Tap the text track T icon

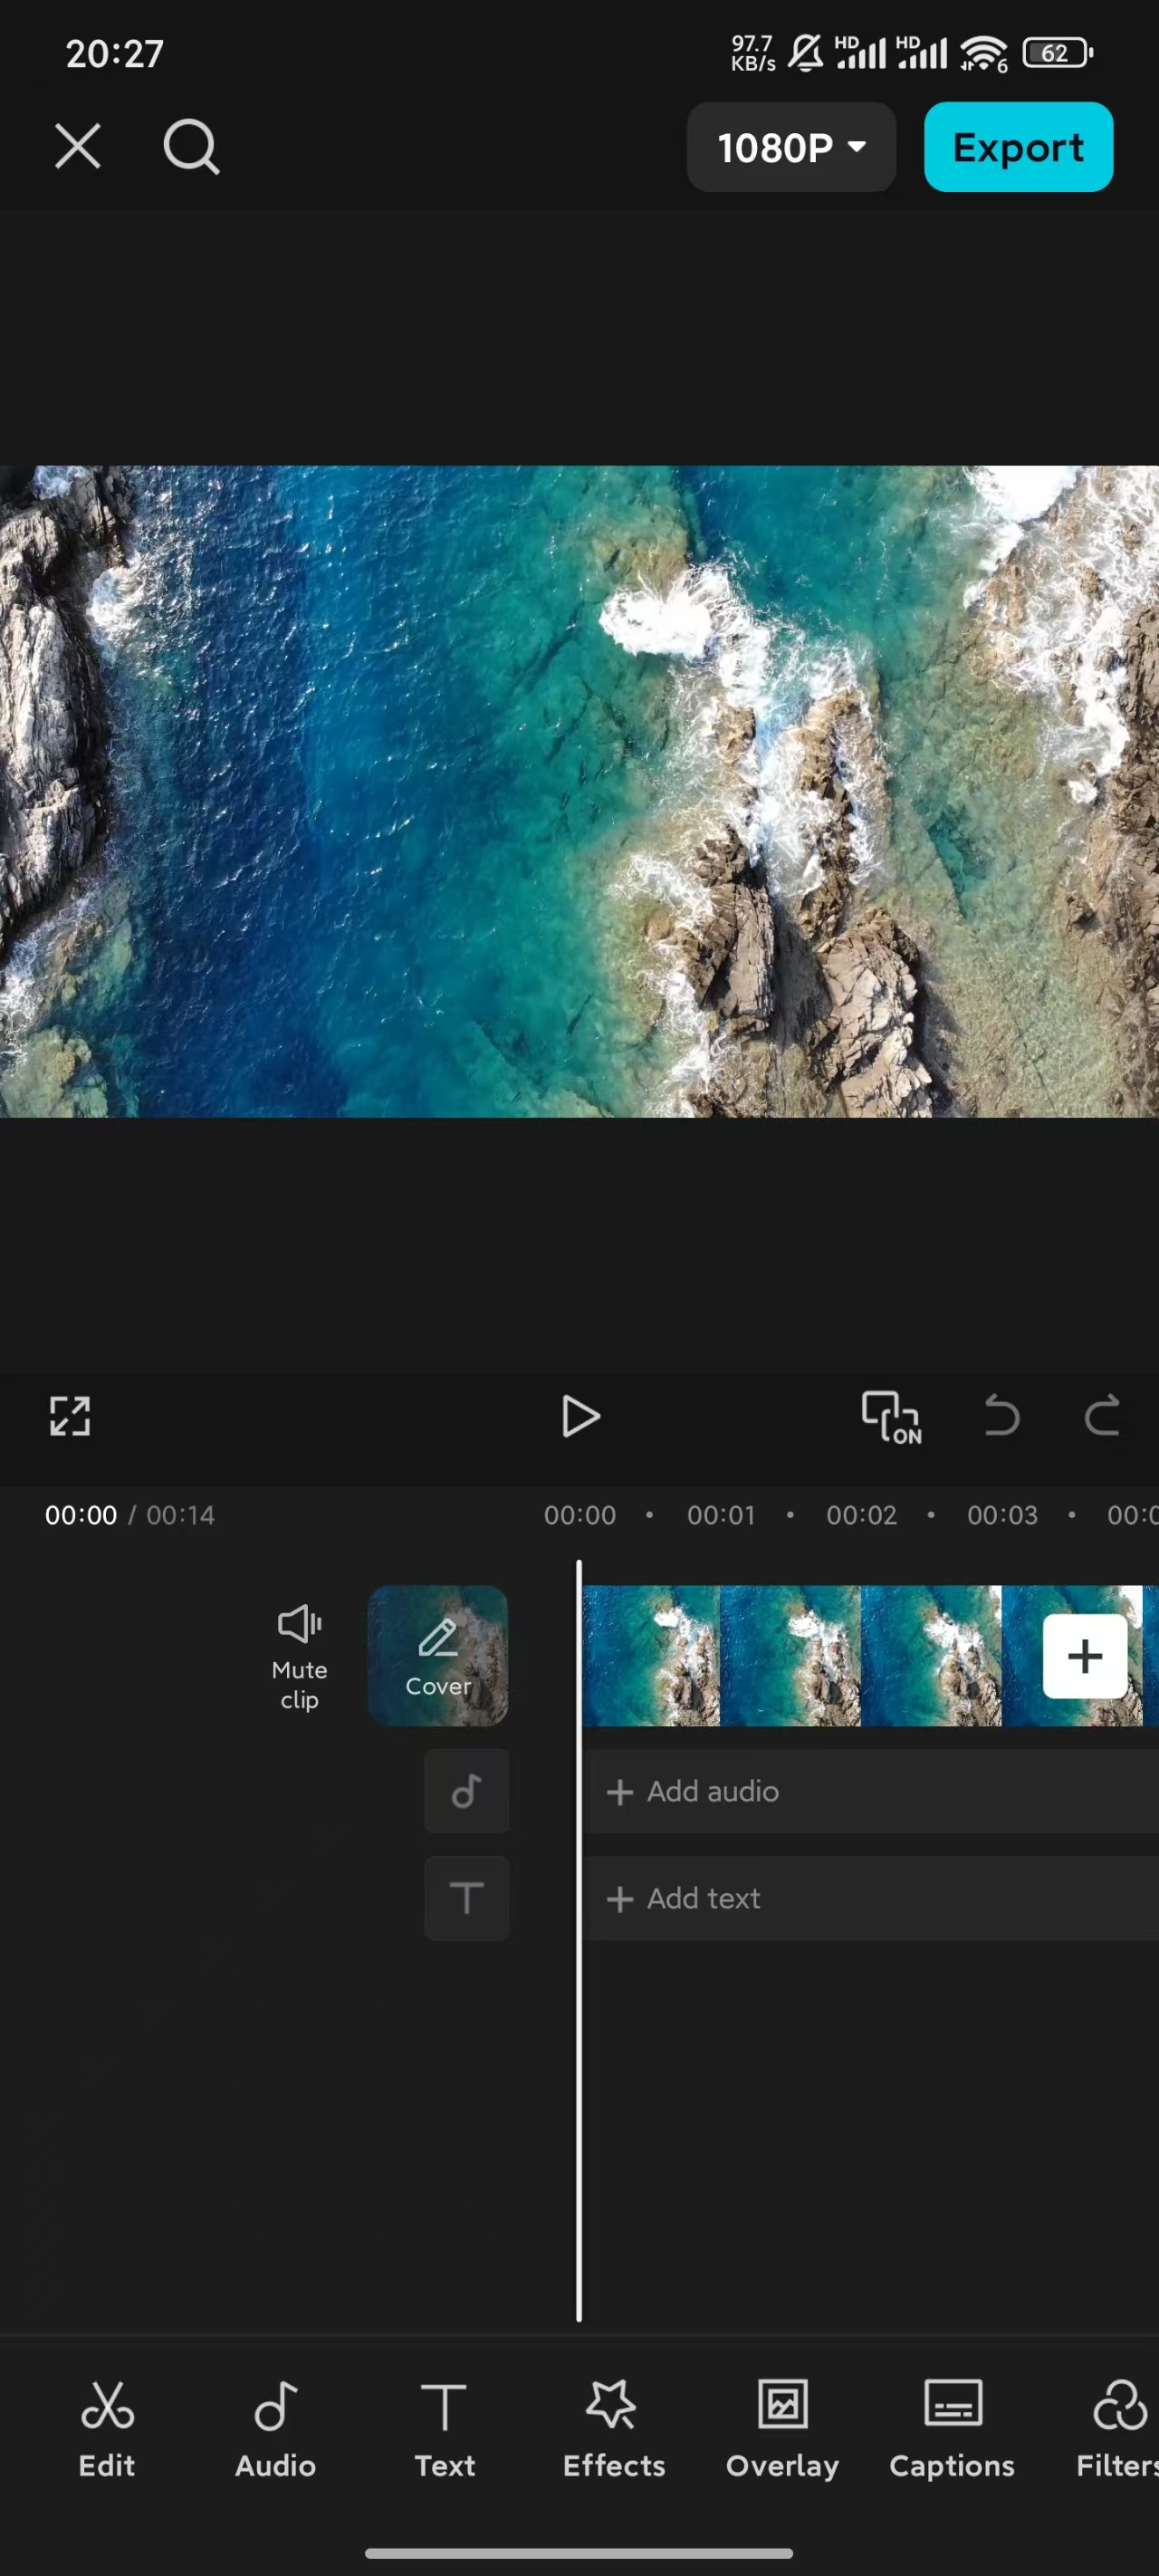(467, 1898)
